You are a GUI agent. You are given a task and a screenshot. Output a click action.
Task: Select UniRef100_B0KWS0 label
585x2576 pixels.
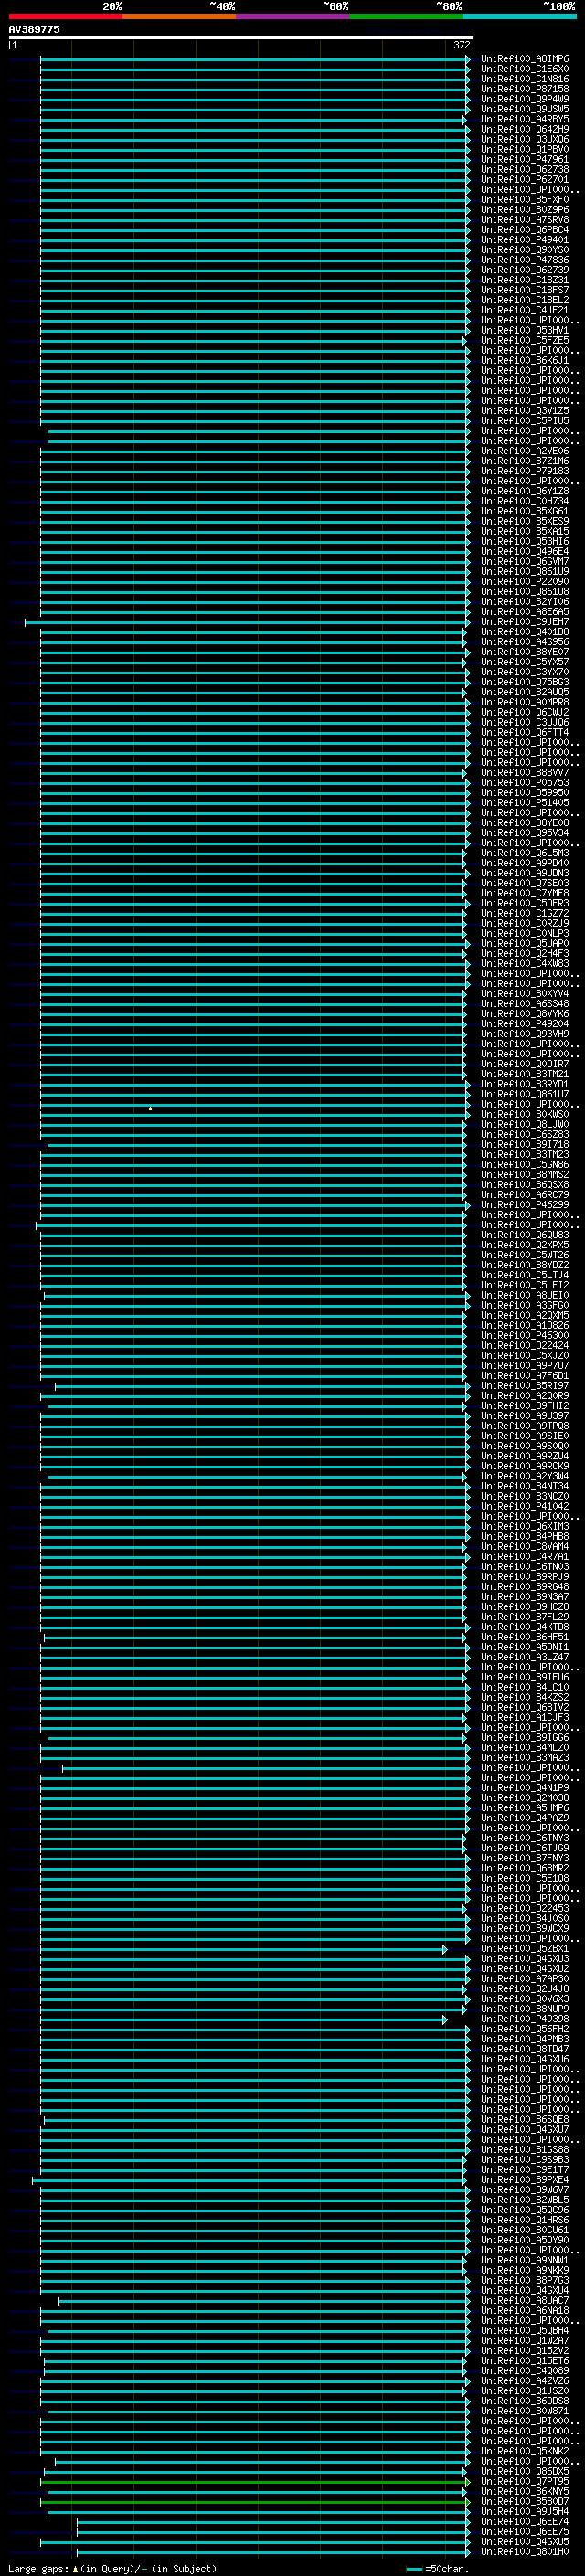pyautogui.click(x=524, y=1114)
